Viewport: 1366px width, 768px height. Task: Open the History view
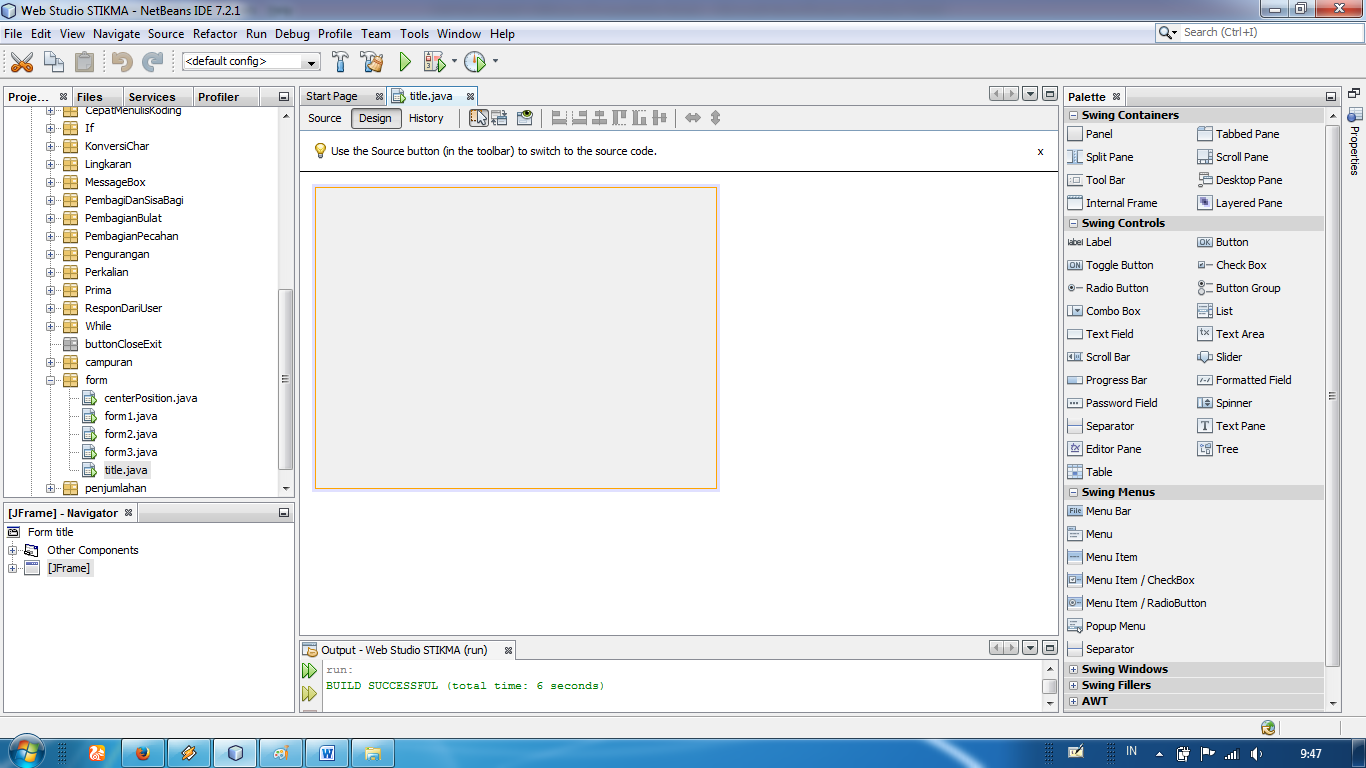click(x=425, y=117)
